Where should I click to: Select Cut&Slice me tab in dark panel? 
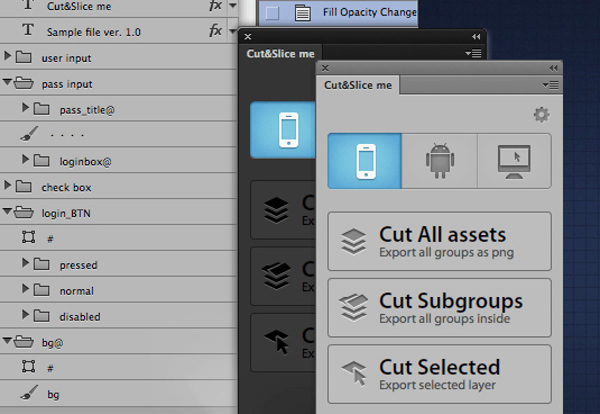[280, 54]
